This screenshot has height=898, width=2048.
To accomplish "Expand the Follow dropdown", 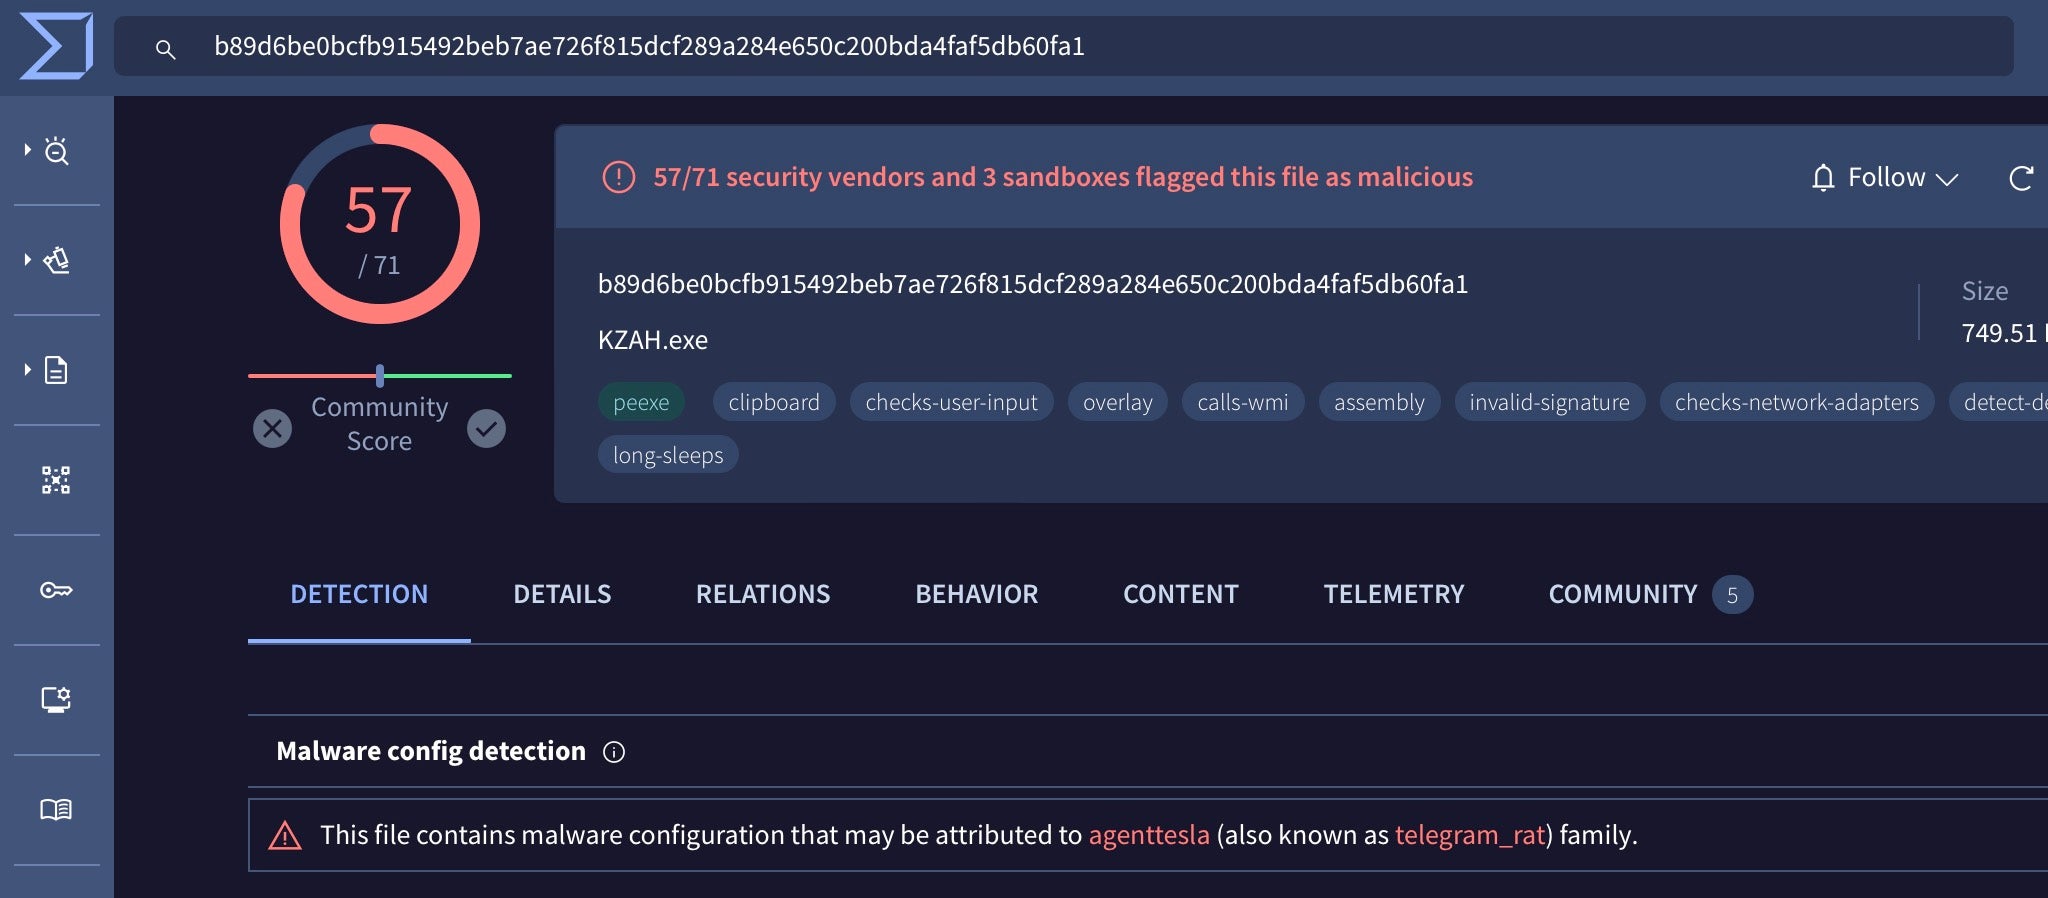I will tap(1884, 178).
